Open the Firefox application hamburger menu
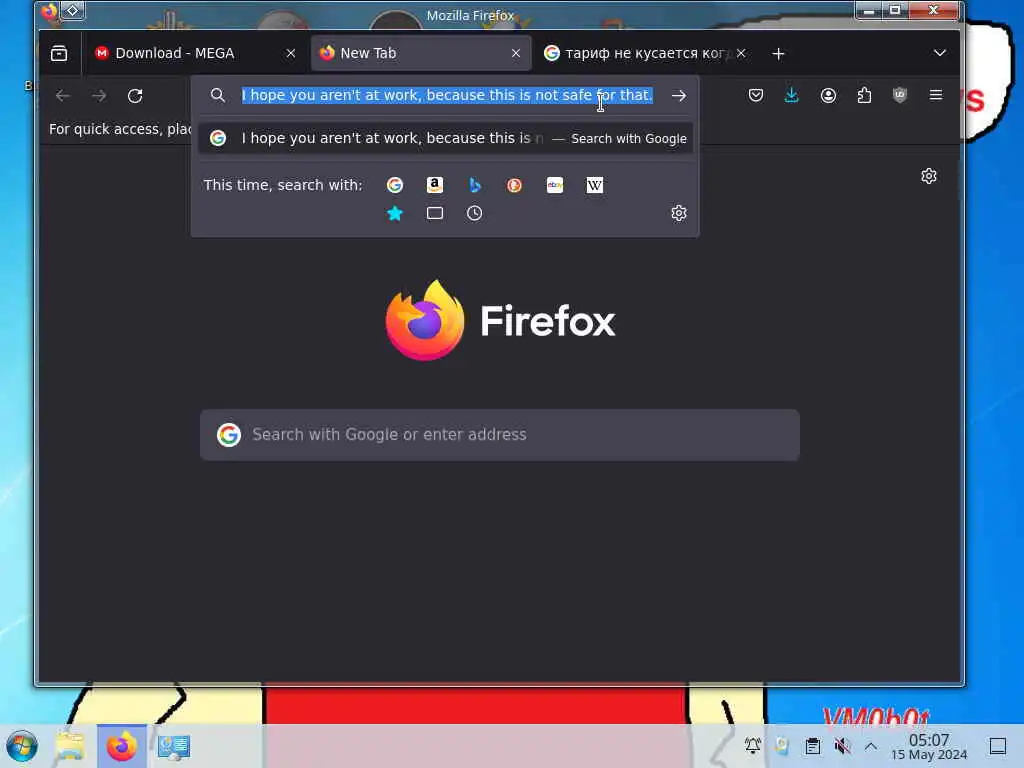The image size is (1024, 768). (936, 95)
